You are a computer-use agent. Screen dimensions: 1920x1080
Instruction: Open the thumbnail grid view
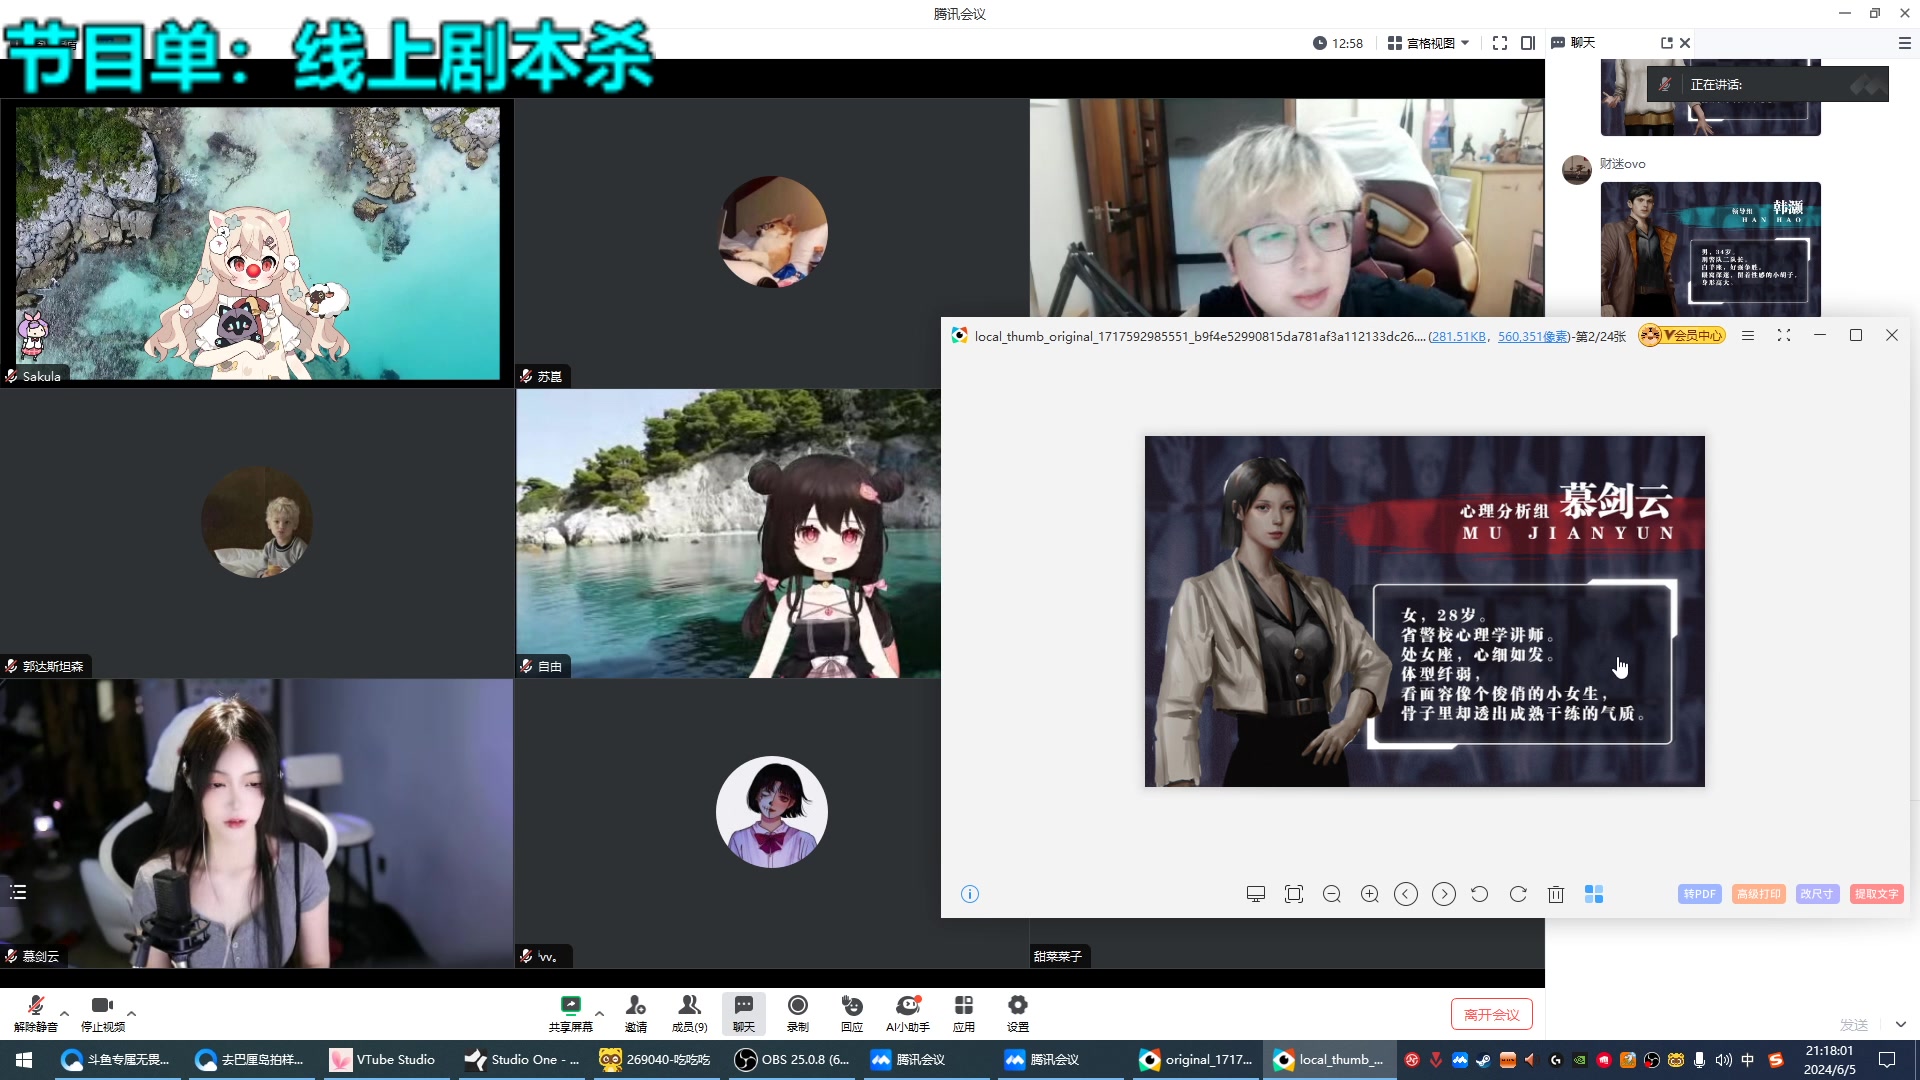coord(1594,894)
